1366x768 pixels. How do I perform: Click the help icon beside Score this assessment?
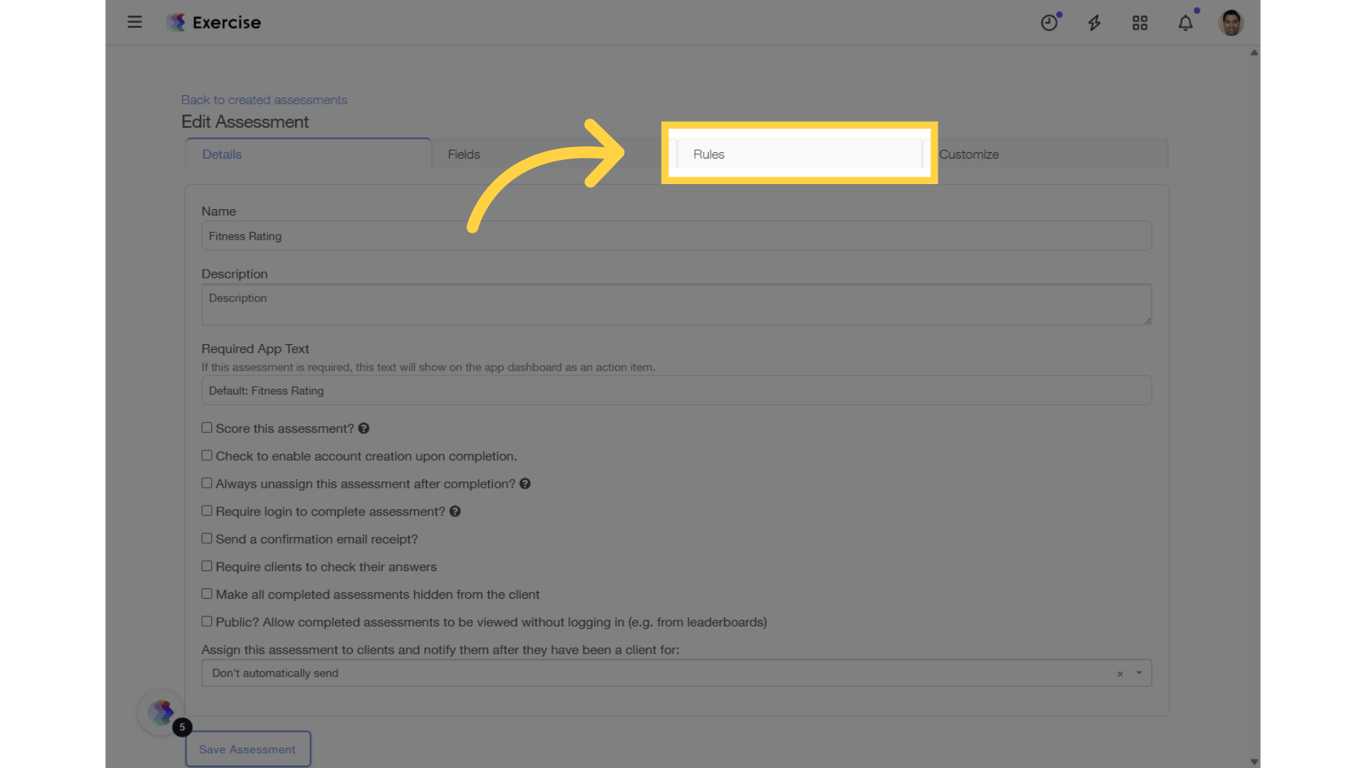point(363,428)
